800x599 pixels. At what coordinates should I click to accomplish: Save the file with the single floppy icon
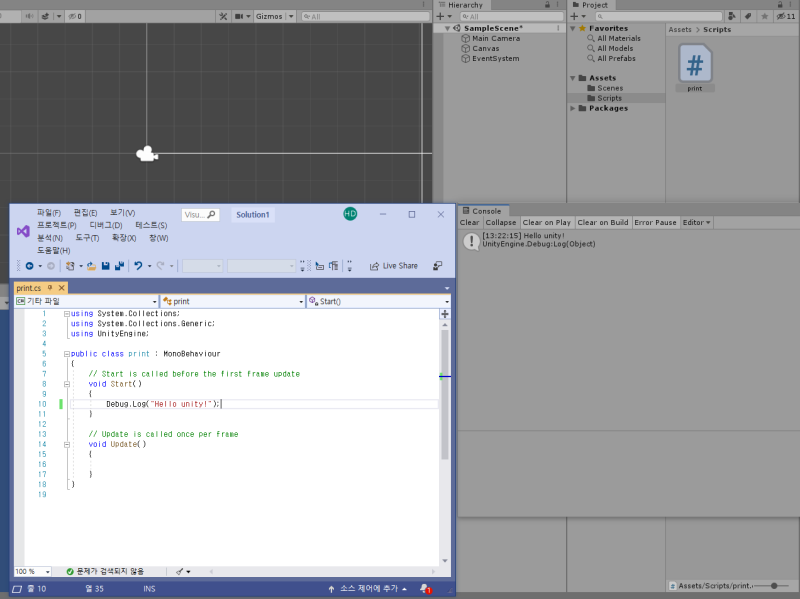coord(106,266)
